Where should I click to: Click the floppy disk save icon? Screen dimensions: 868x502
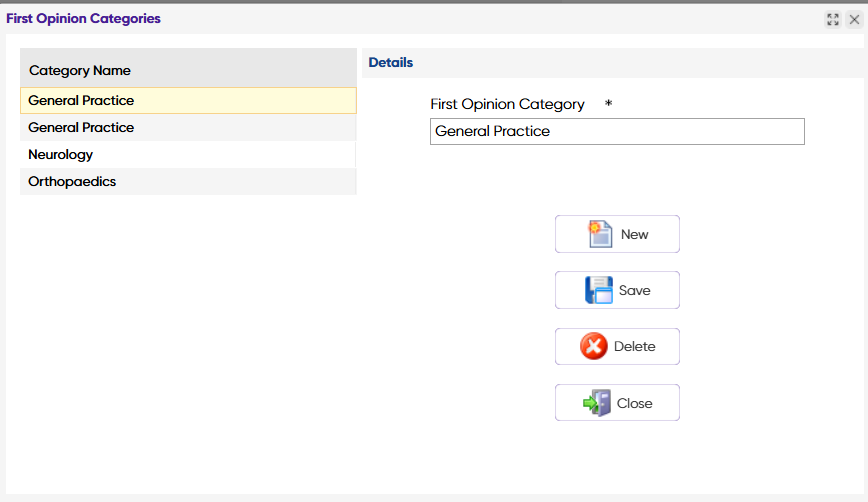coord(599,290)
